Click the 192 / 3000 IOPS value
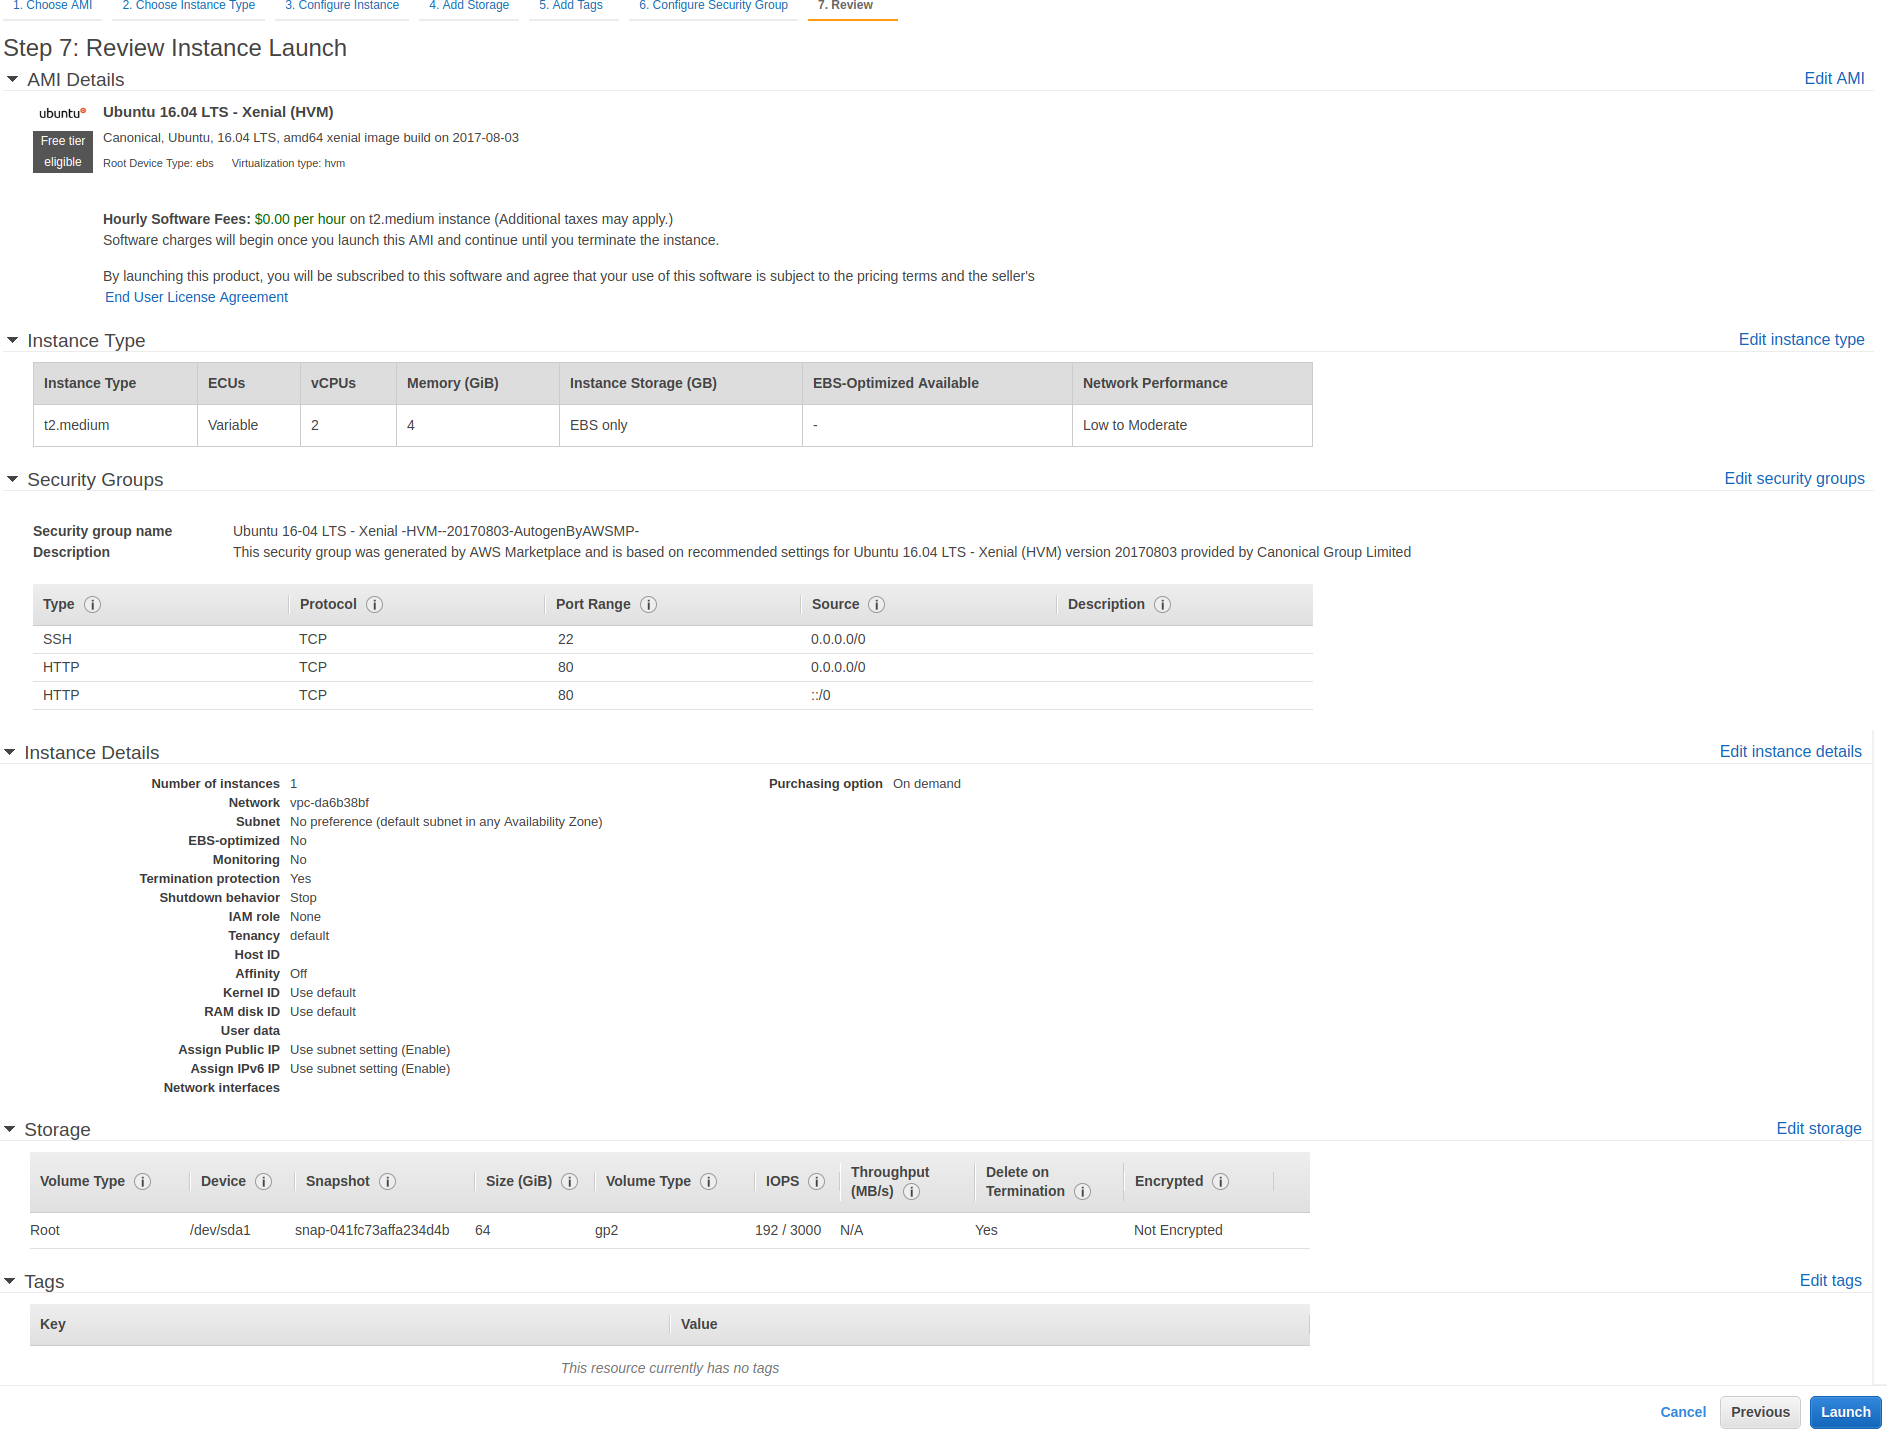The width and height of the screenshot is (1887, 1429). 788,1231
